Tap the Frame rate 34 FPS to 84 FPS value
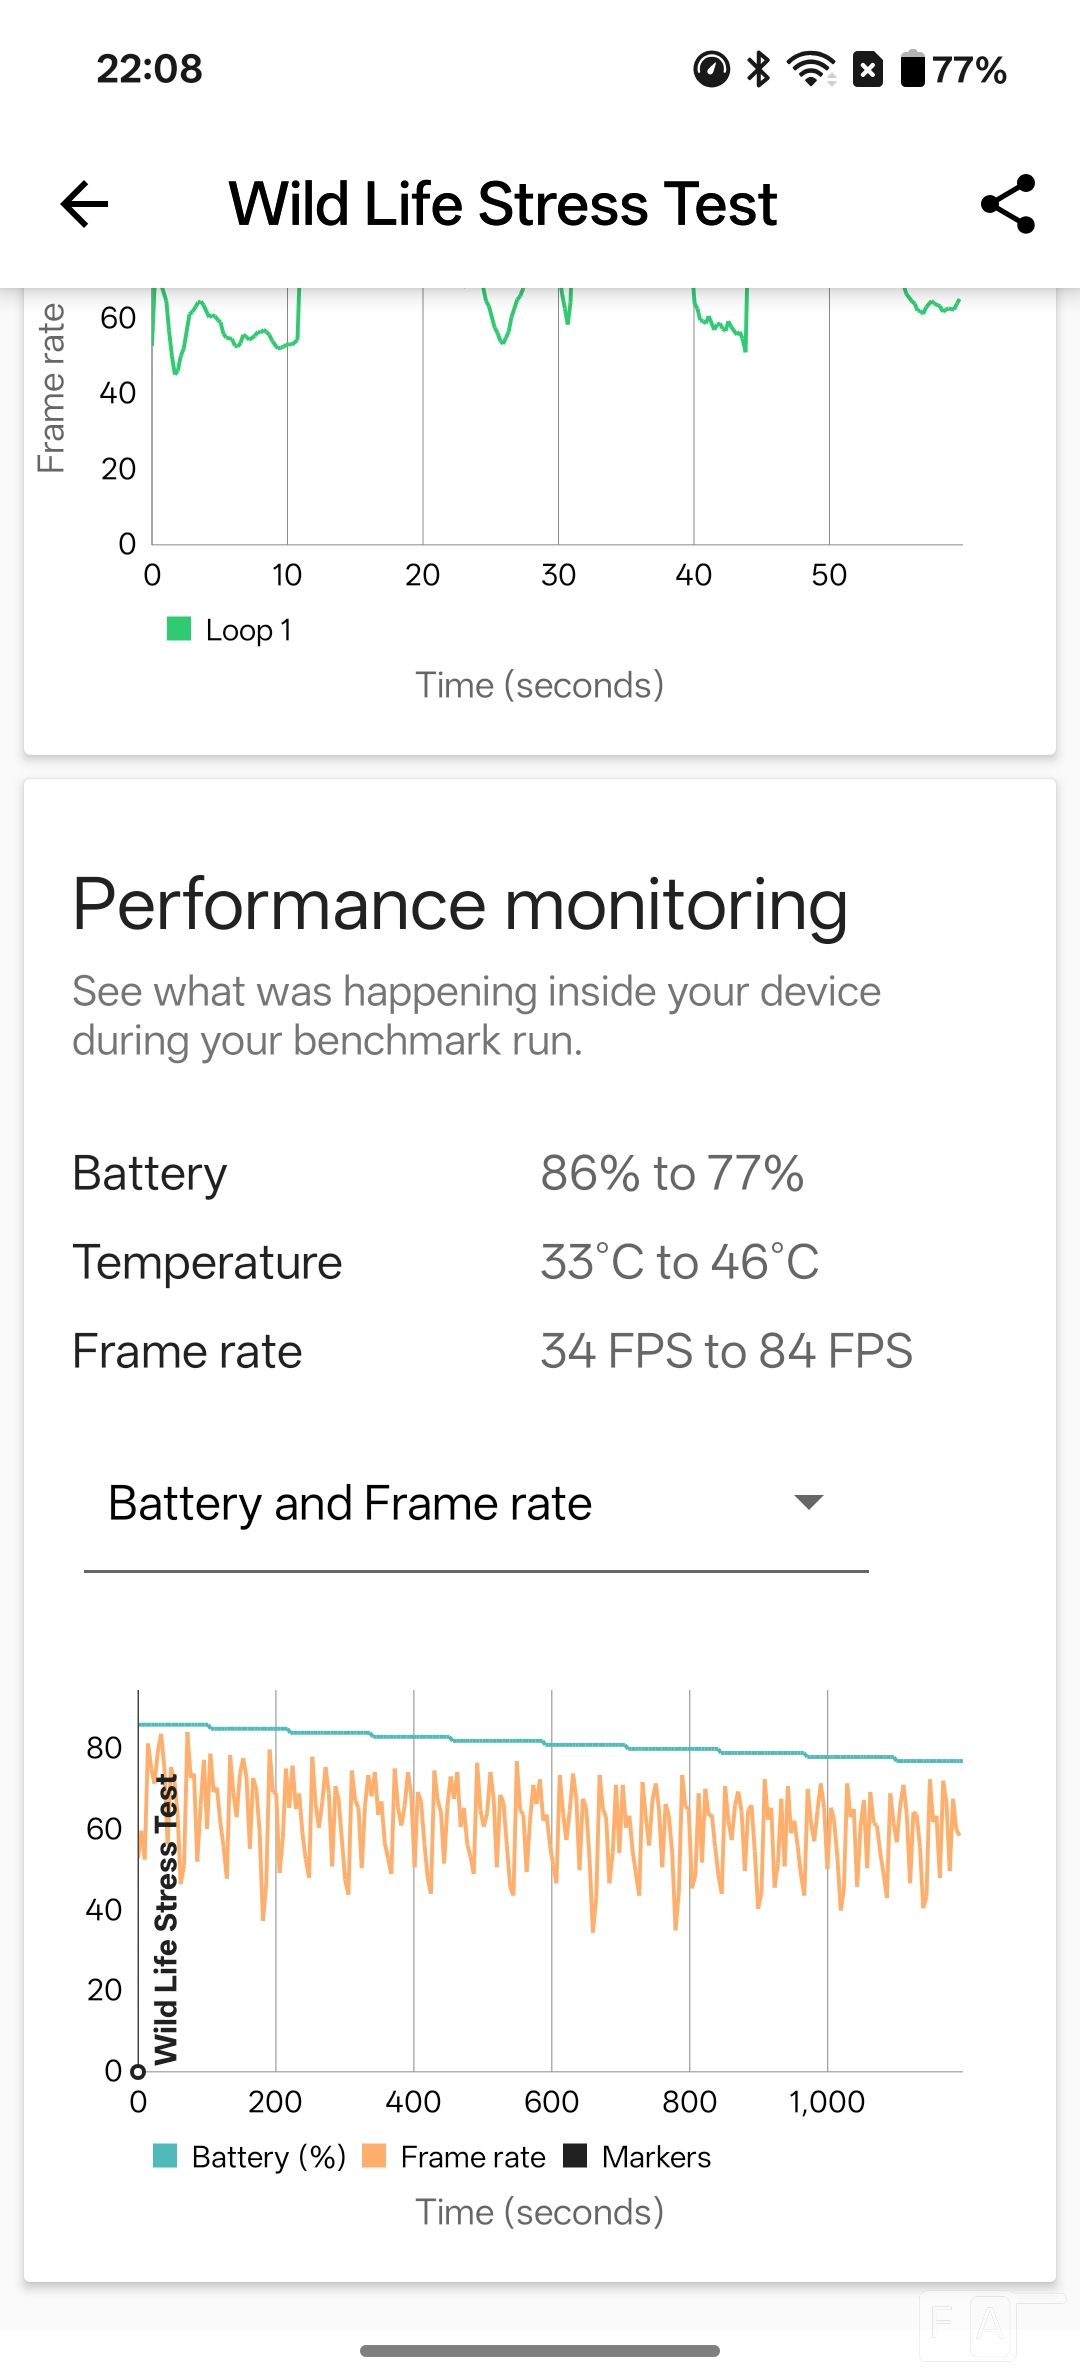The width and height of the screenshot is (1080, 2378). tap(726, 1351)
